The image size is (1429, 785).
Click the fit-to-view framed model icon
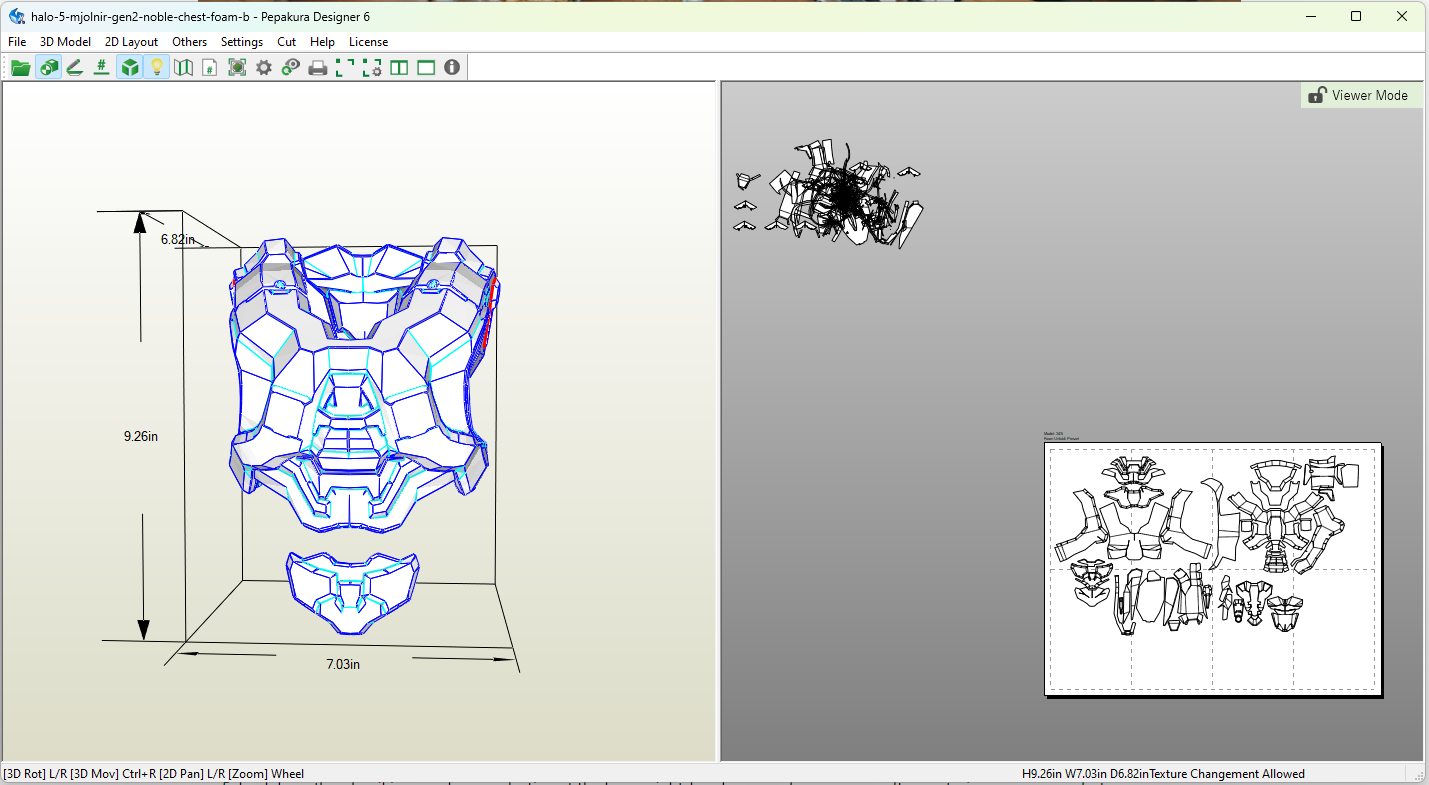[x=237, y=68]
